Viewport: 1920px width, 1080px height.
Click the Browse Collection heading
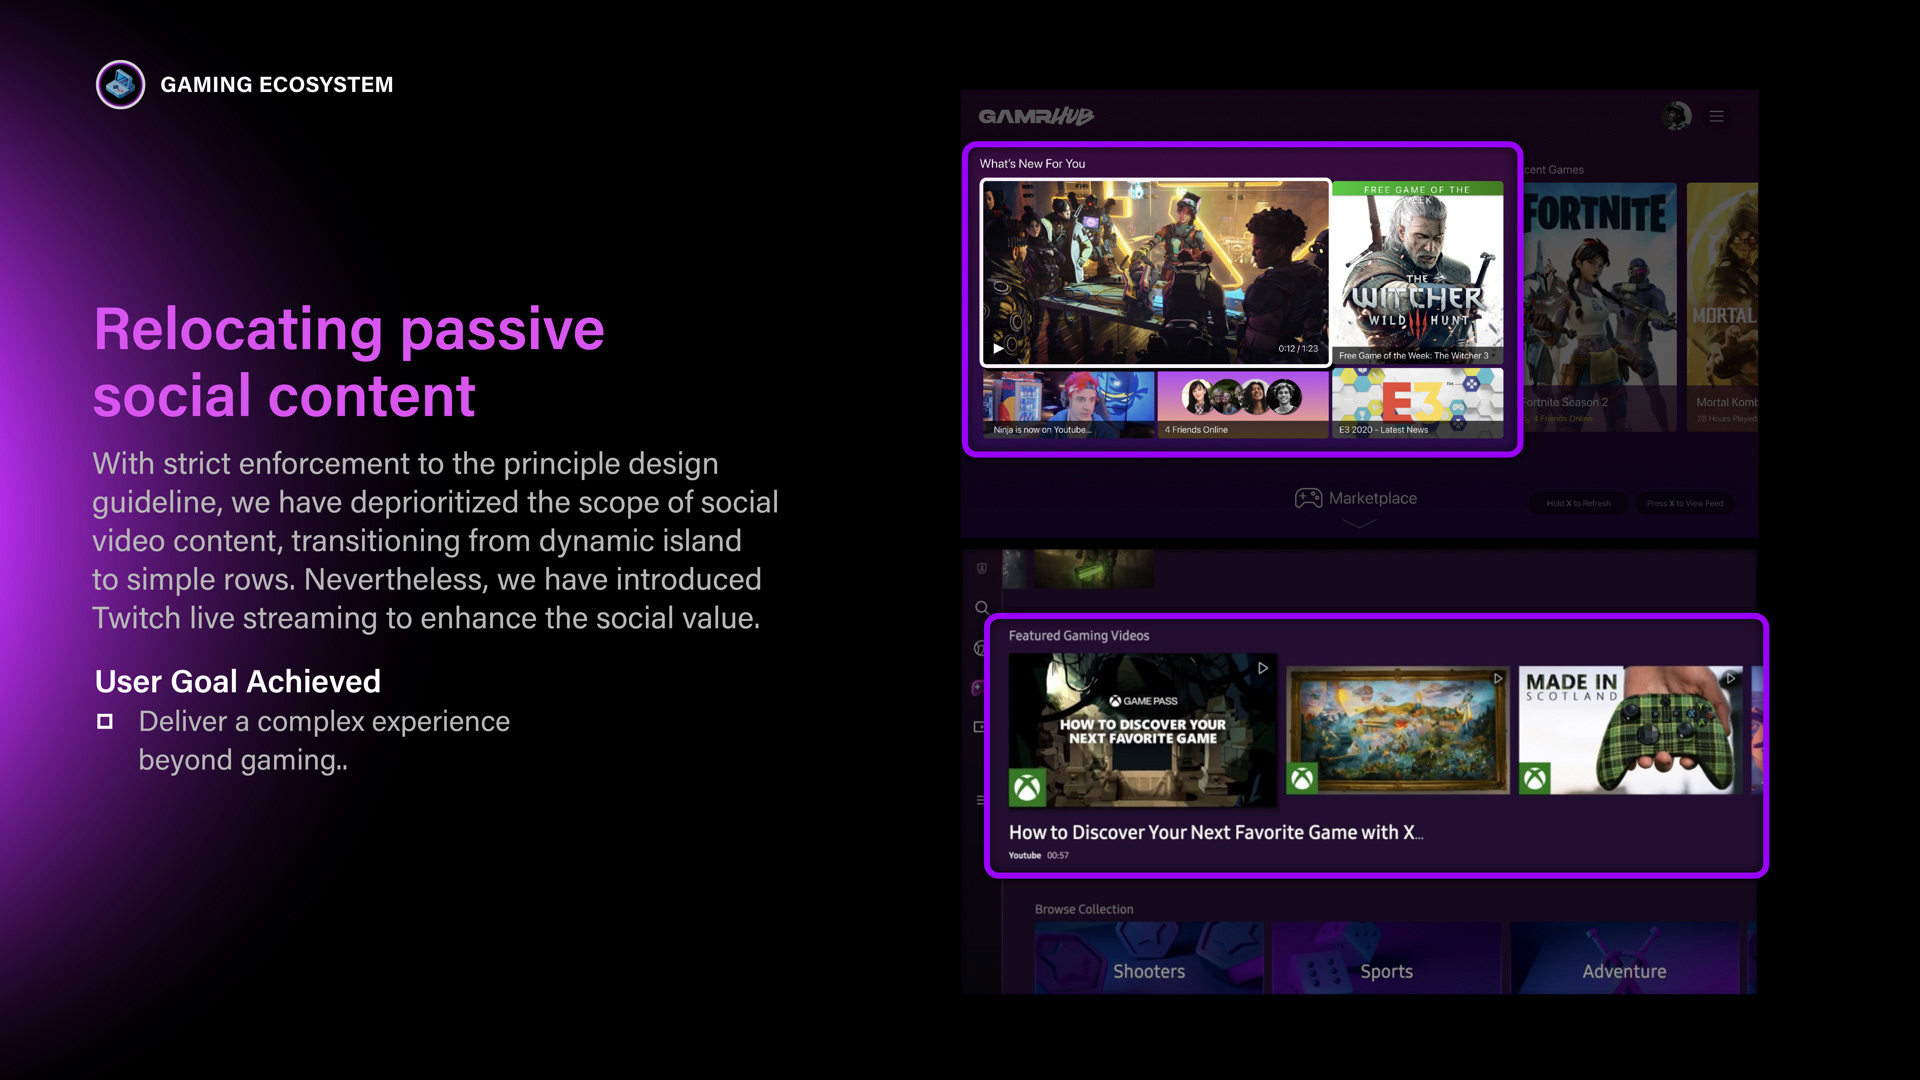click(1084, 909)
